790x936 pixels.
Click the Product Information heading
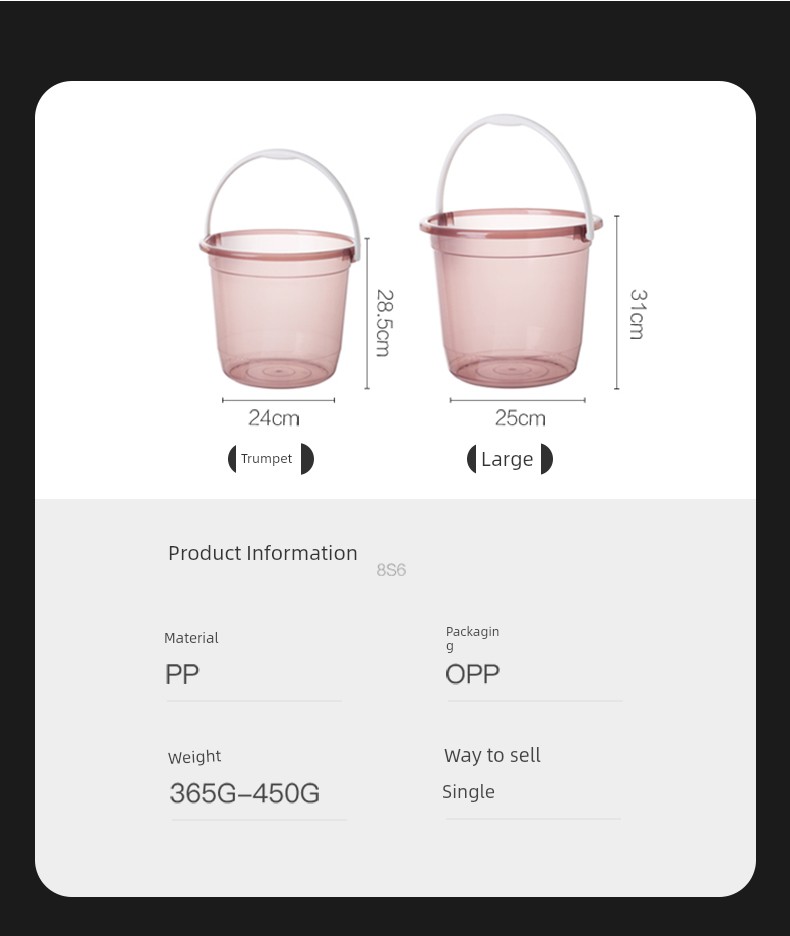262,553
